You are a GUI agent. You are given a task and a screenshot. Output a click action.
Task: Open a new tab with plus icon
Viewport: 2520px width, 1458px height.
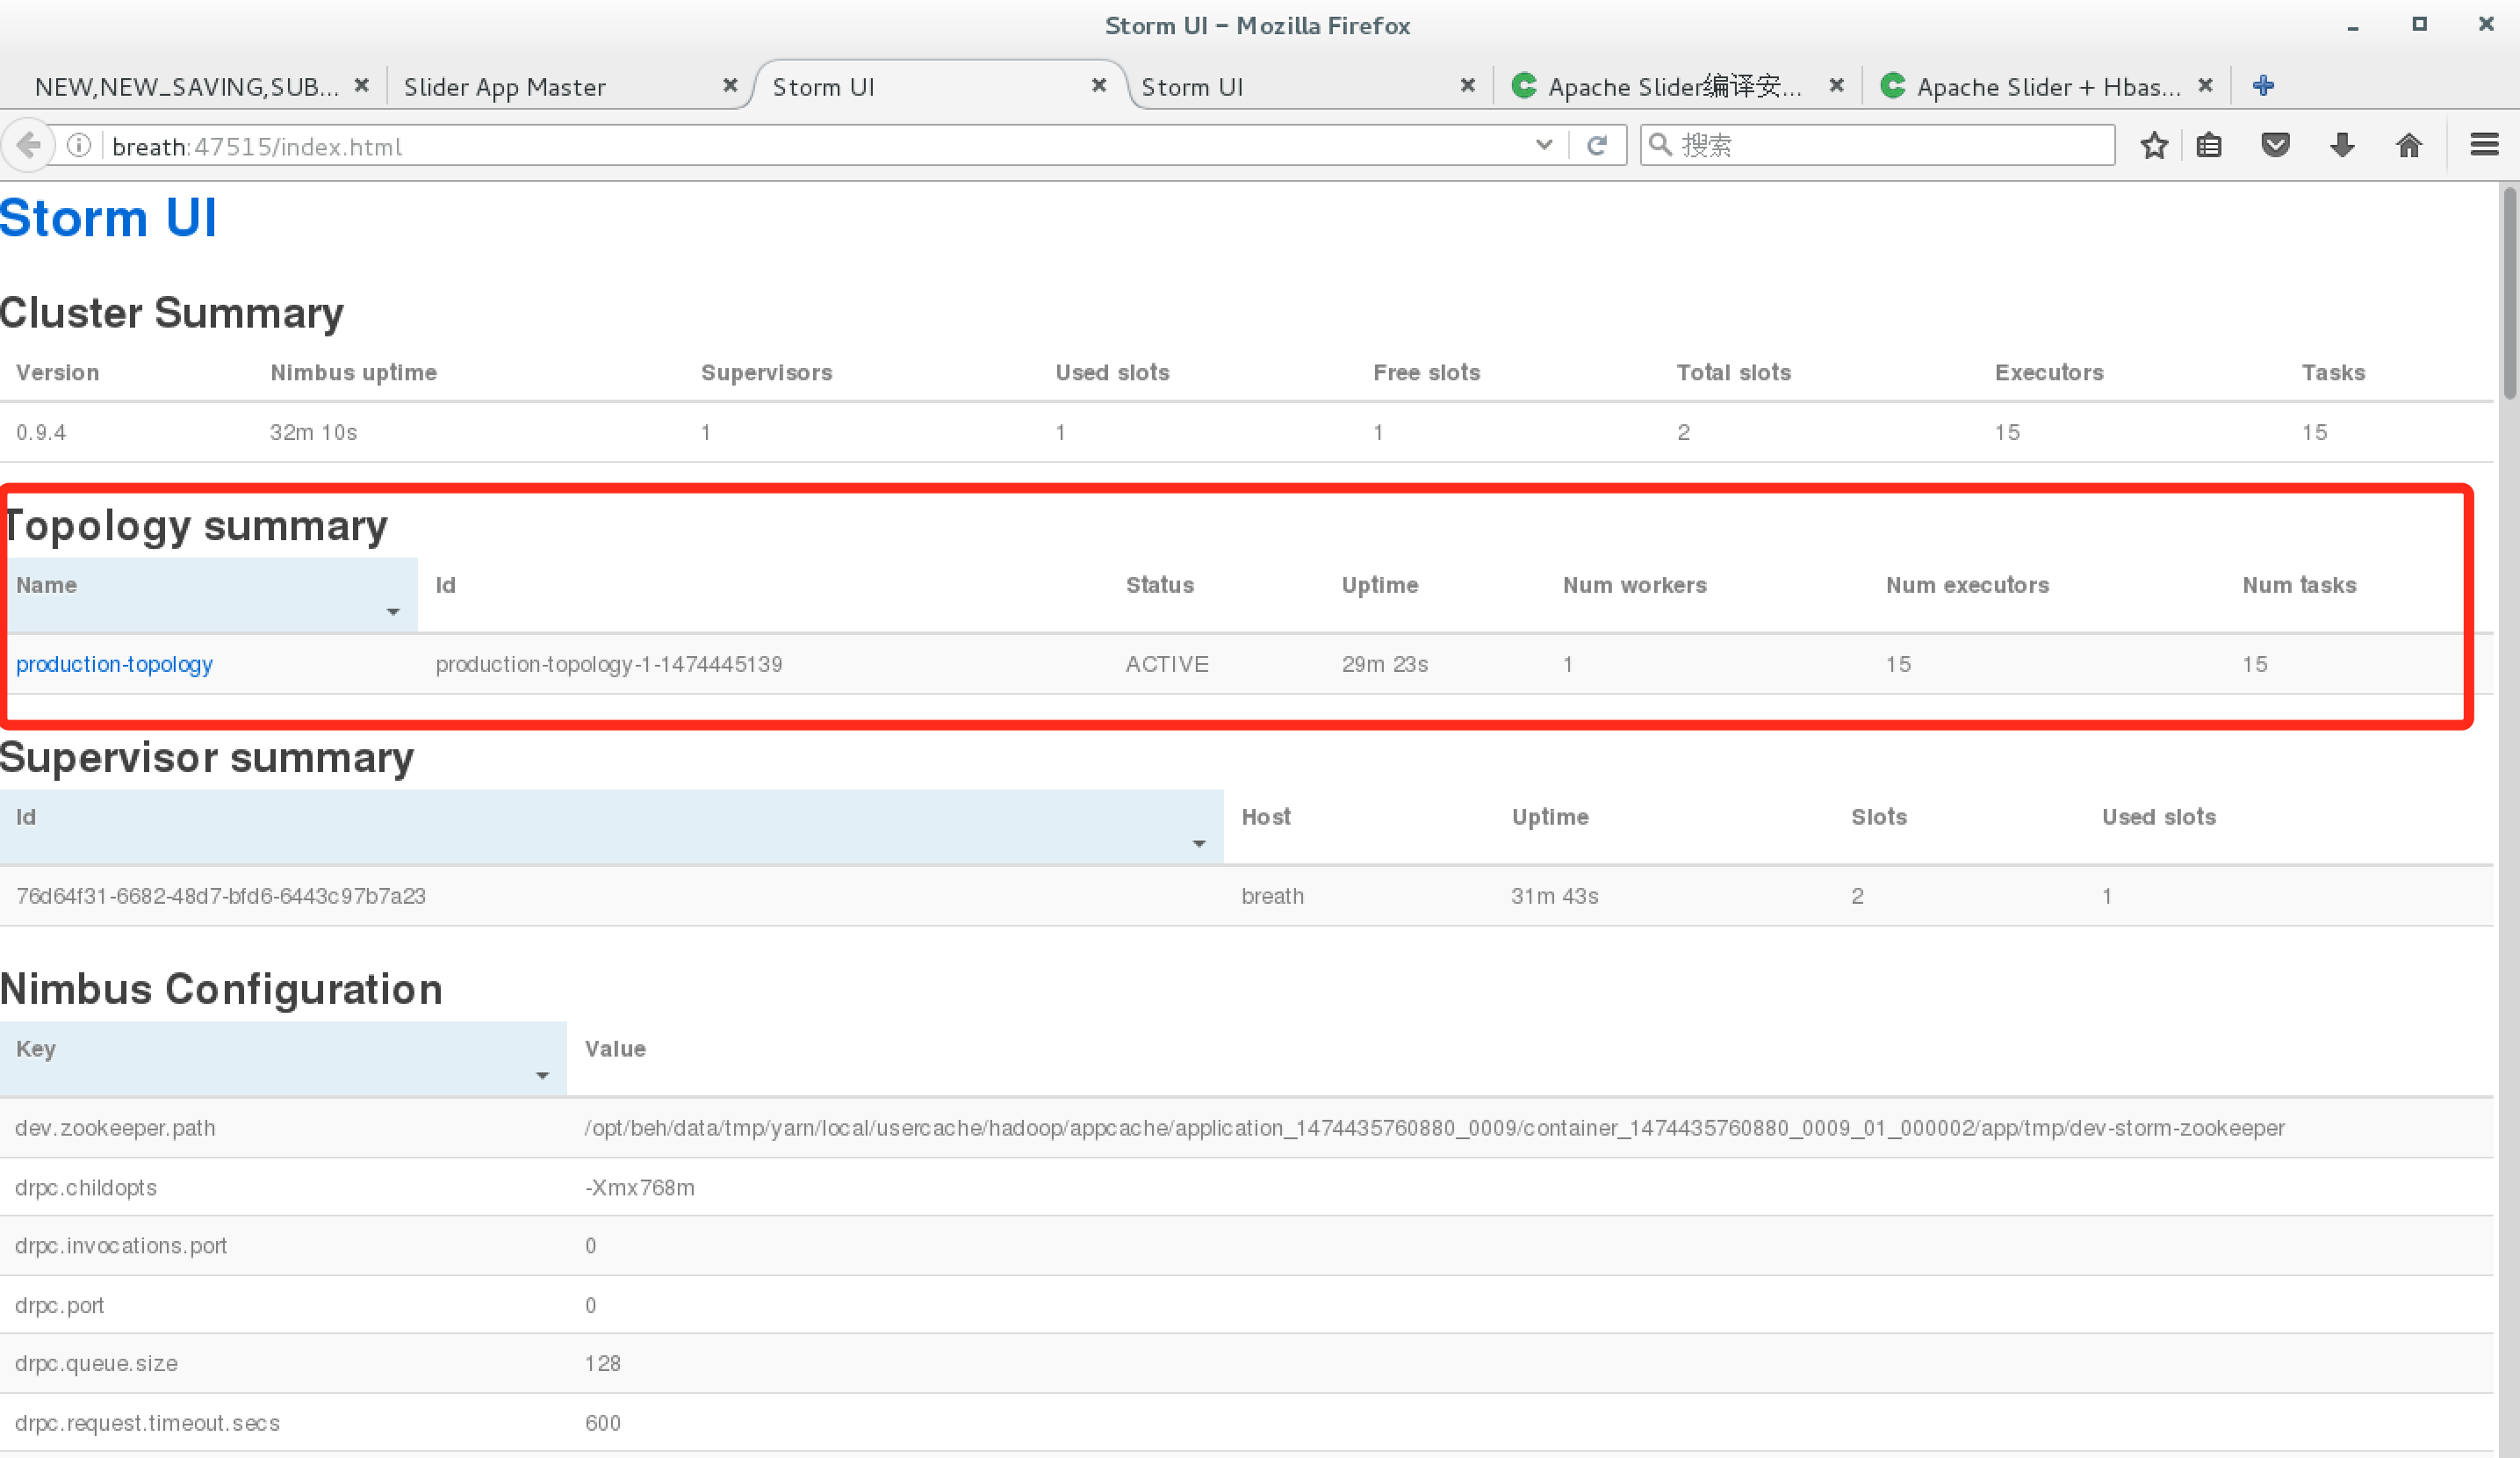tap(2264, 86)
